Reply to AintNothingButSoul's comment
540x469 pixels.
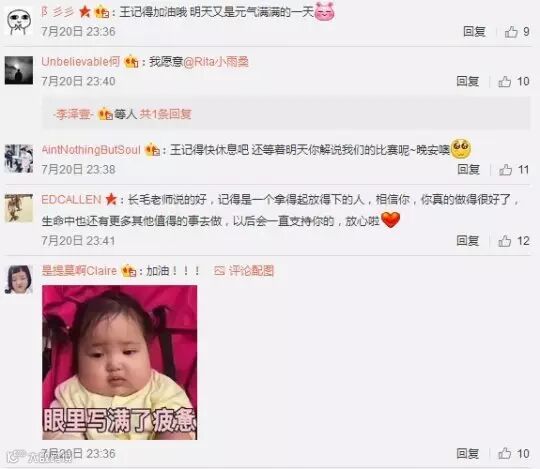(468, 169)
